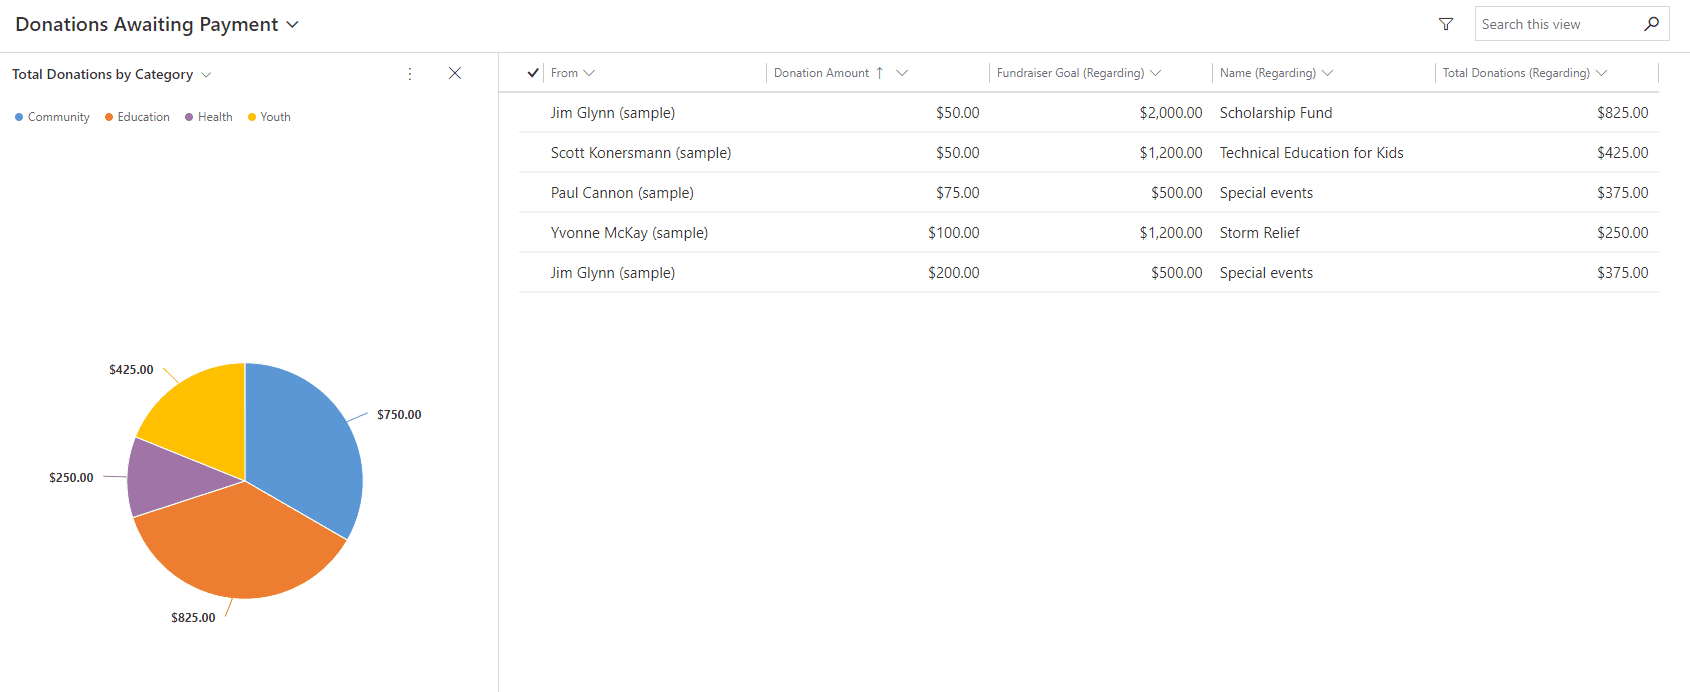The height and width of the screenshot is (692, 1690).
Task: Toggle Education legend series
Action: coord(137,117)
